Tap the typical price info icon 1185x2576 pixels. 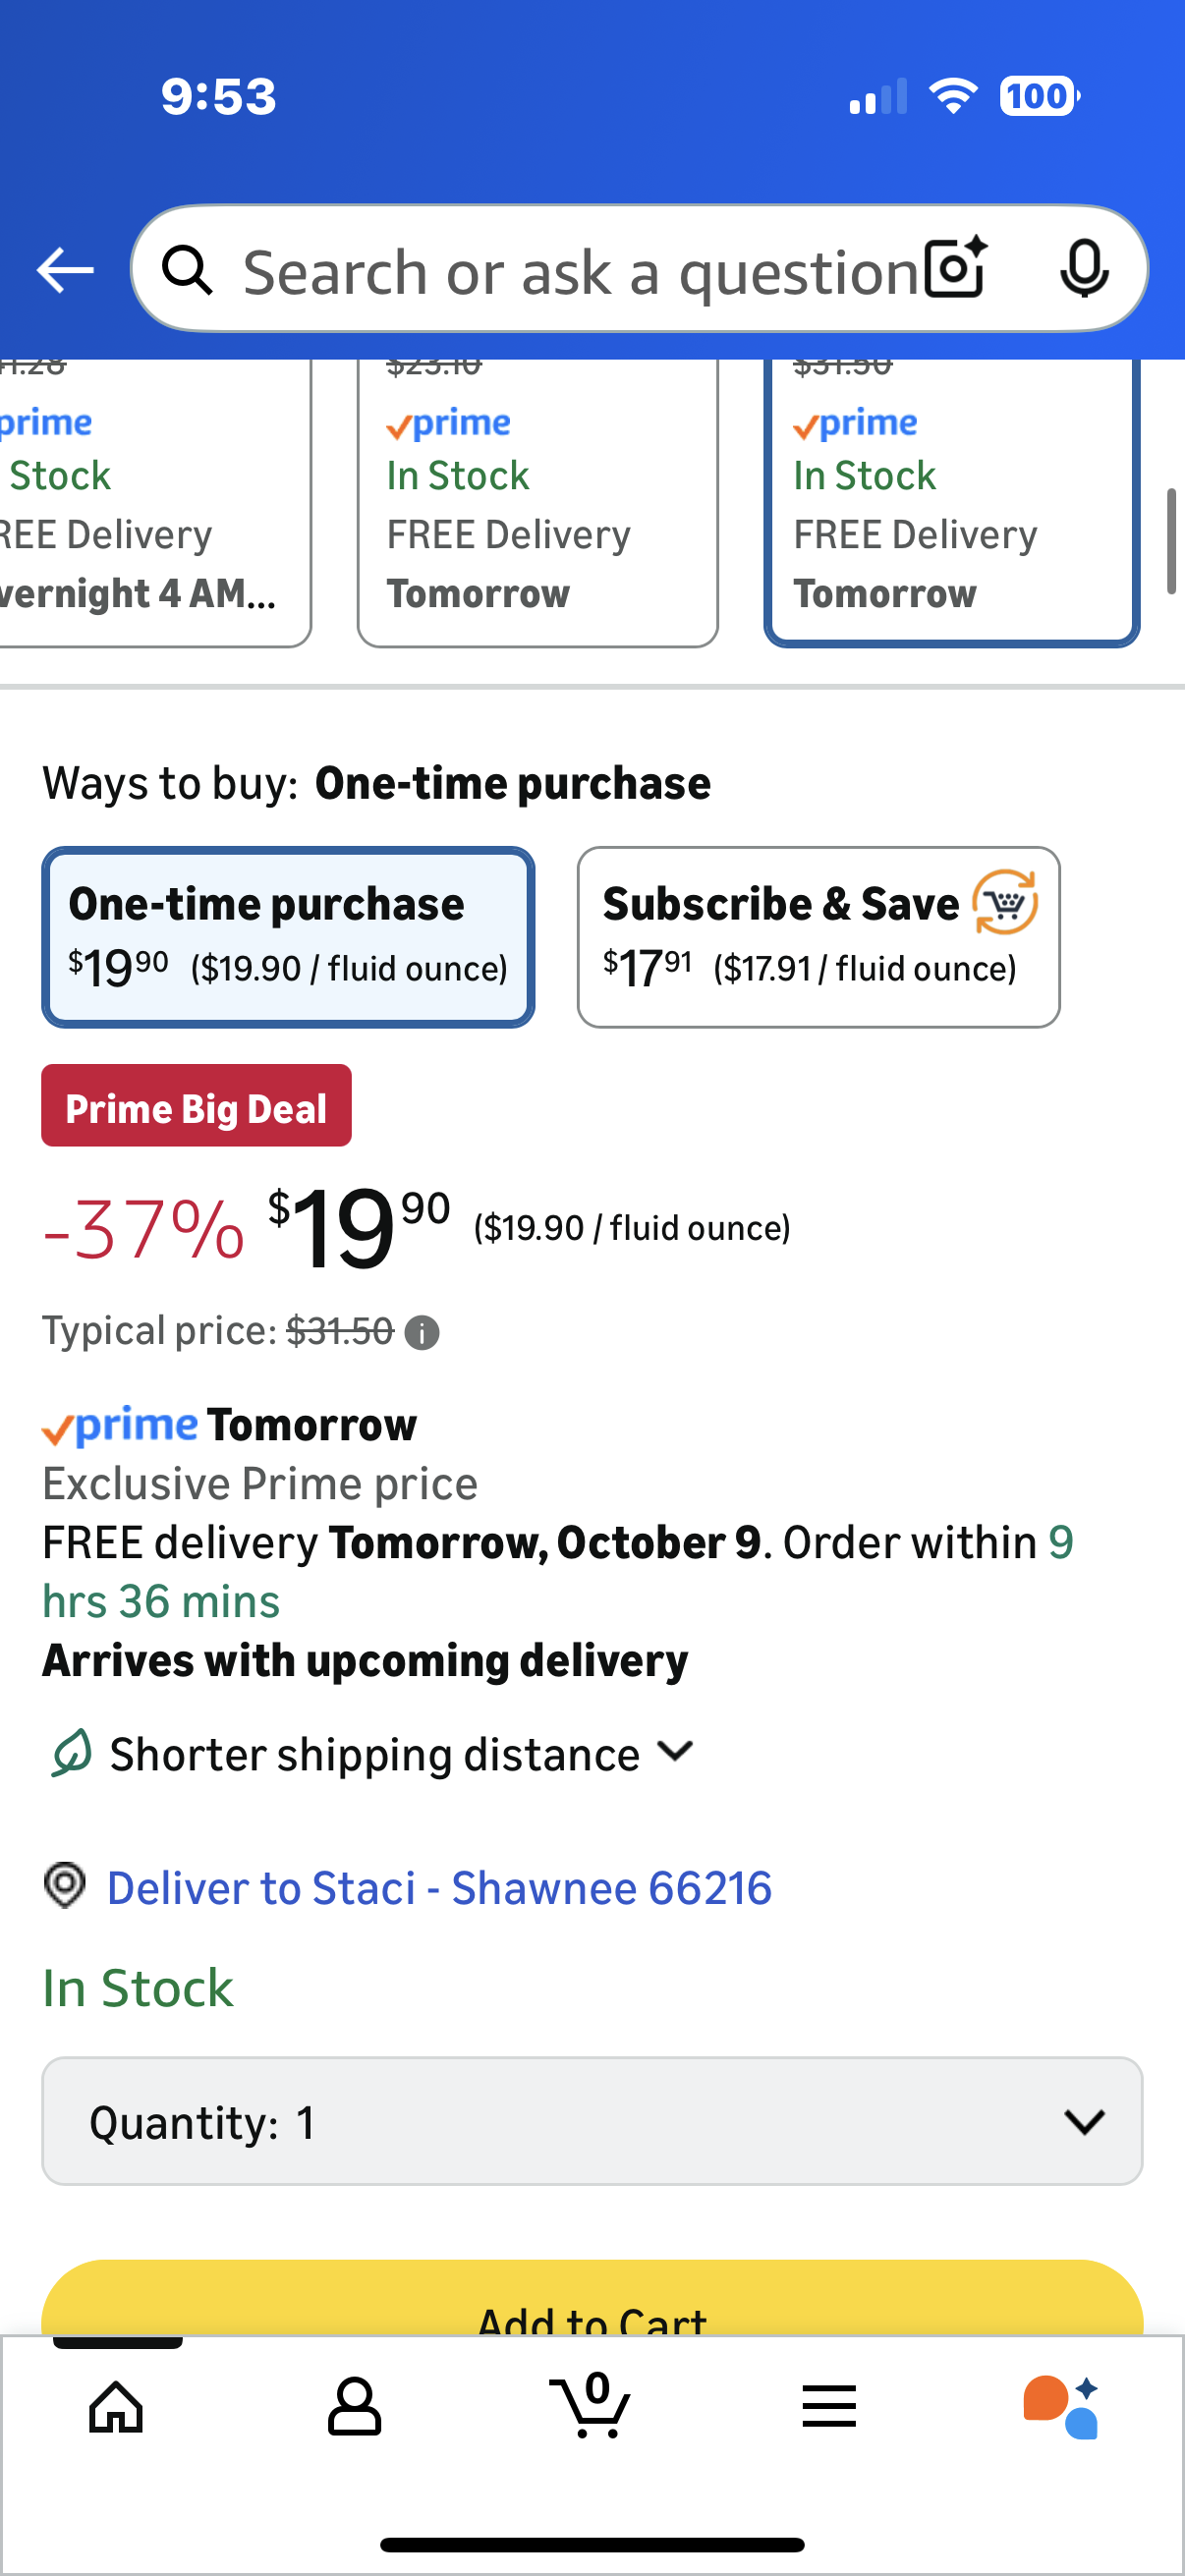[422, 1333]
